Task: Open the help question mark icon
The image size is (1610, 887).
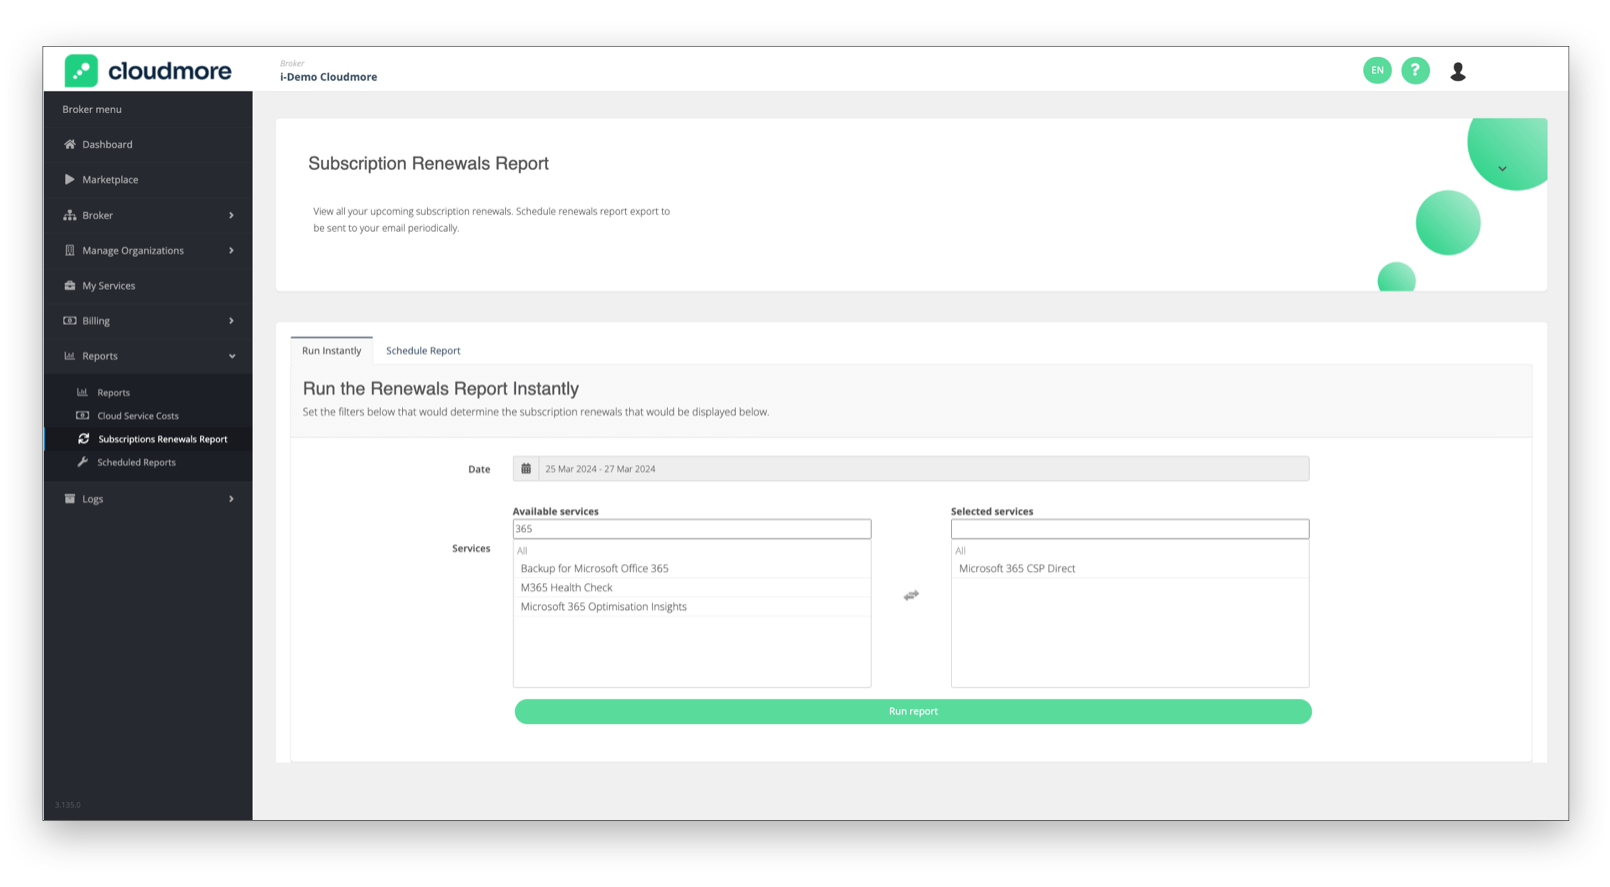Action: (1415, 70)
